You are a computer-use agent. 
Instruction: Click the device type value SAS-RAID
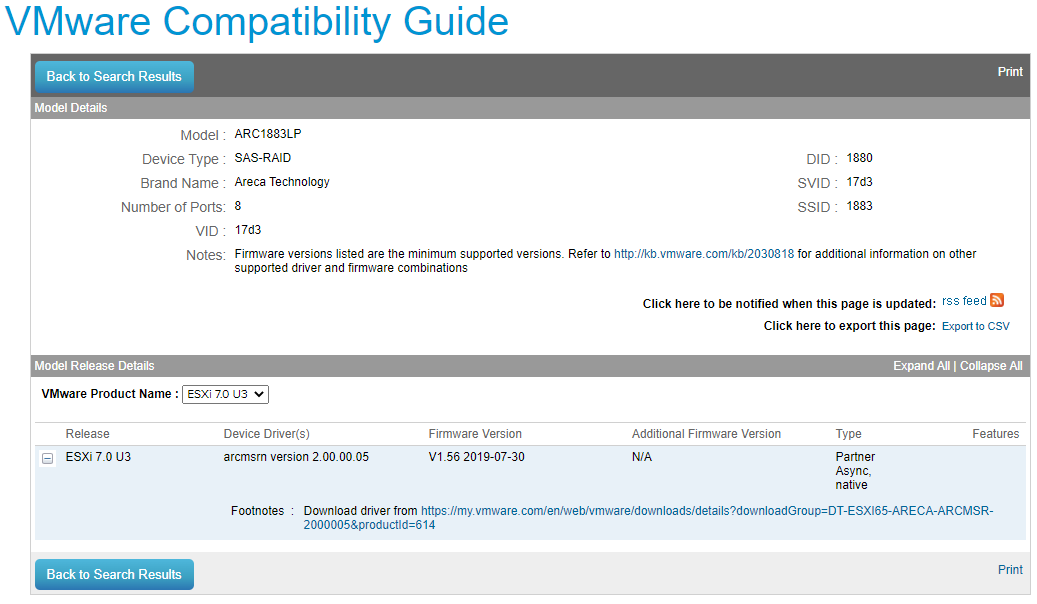point(263,157)
